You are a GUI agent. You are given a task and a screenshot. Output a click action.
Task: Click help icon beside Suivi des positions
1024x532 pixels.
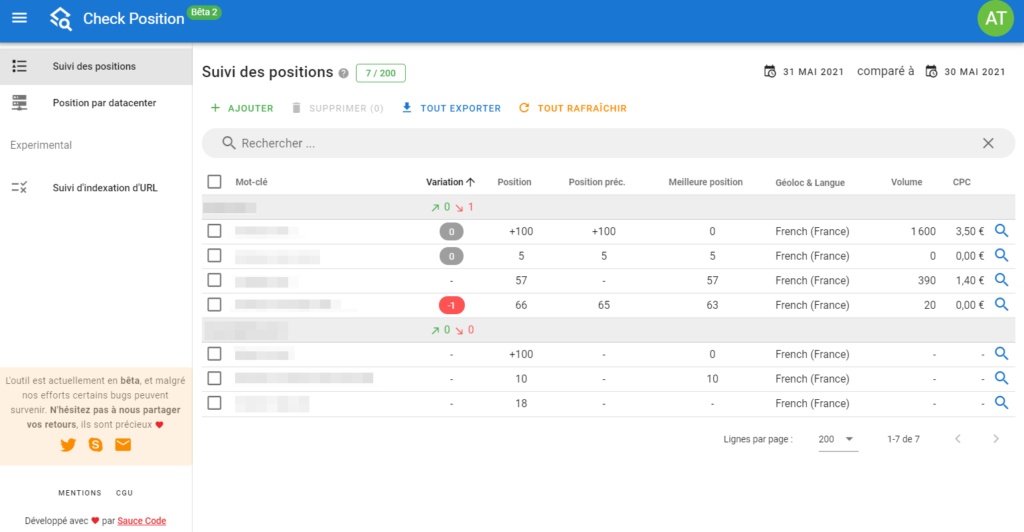(344, 73)
